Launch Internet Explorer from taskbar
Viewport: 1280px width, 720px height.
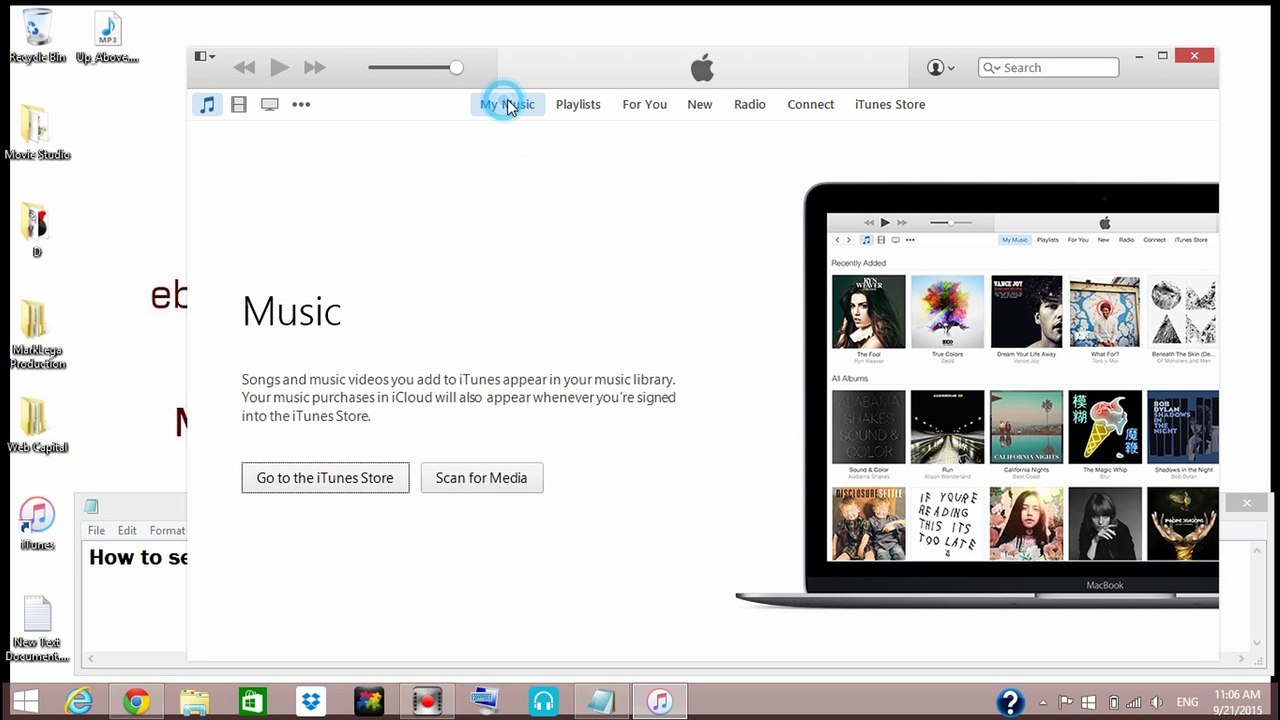(x=78, y=702)
